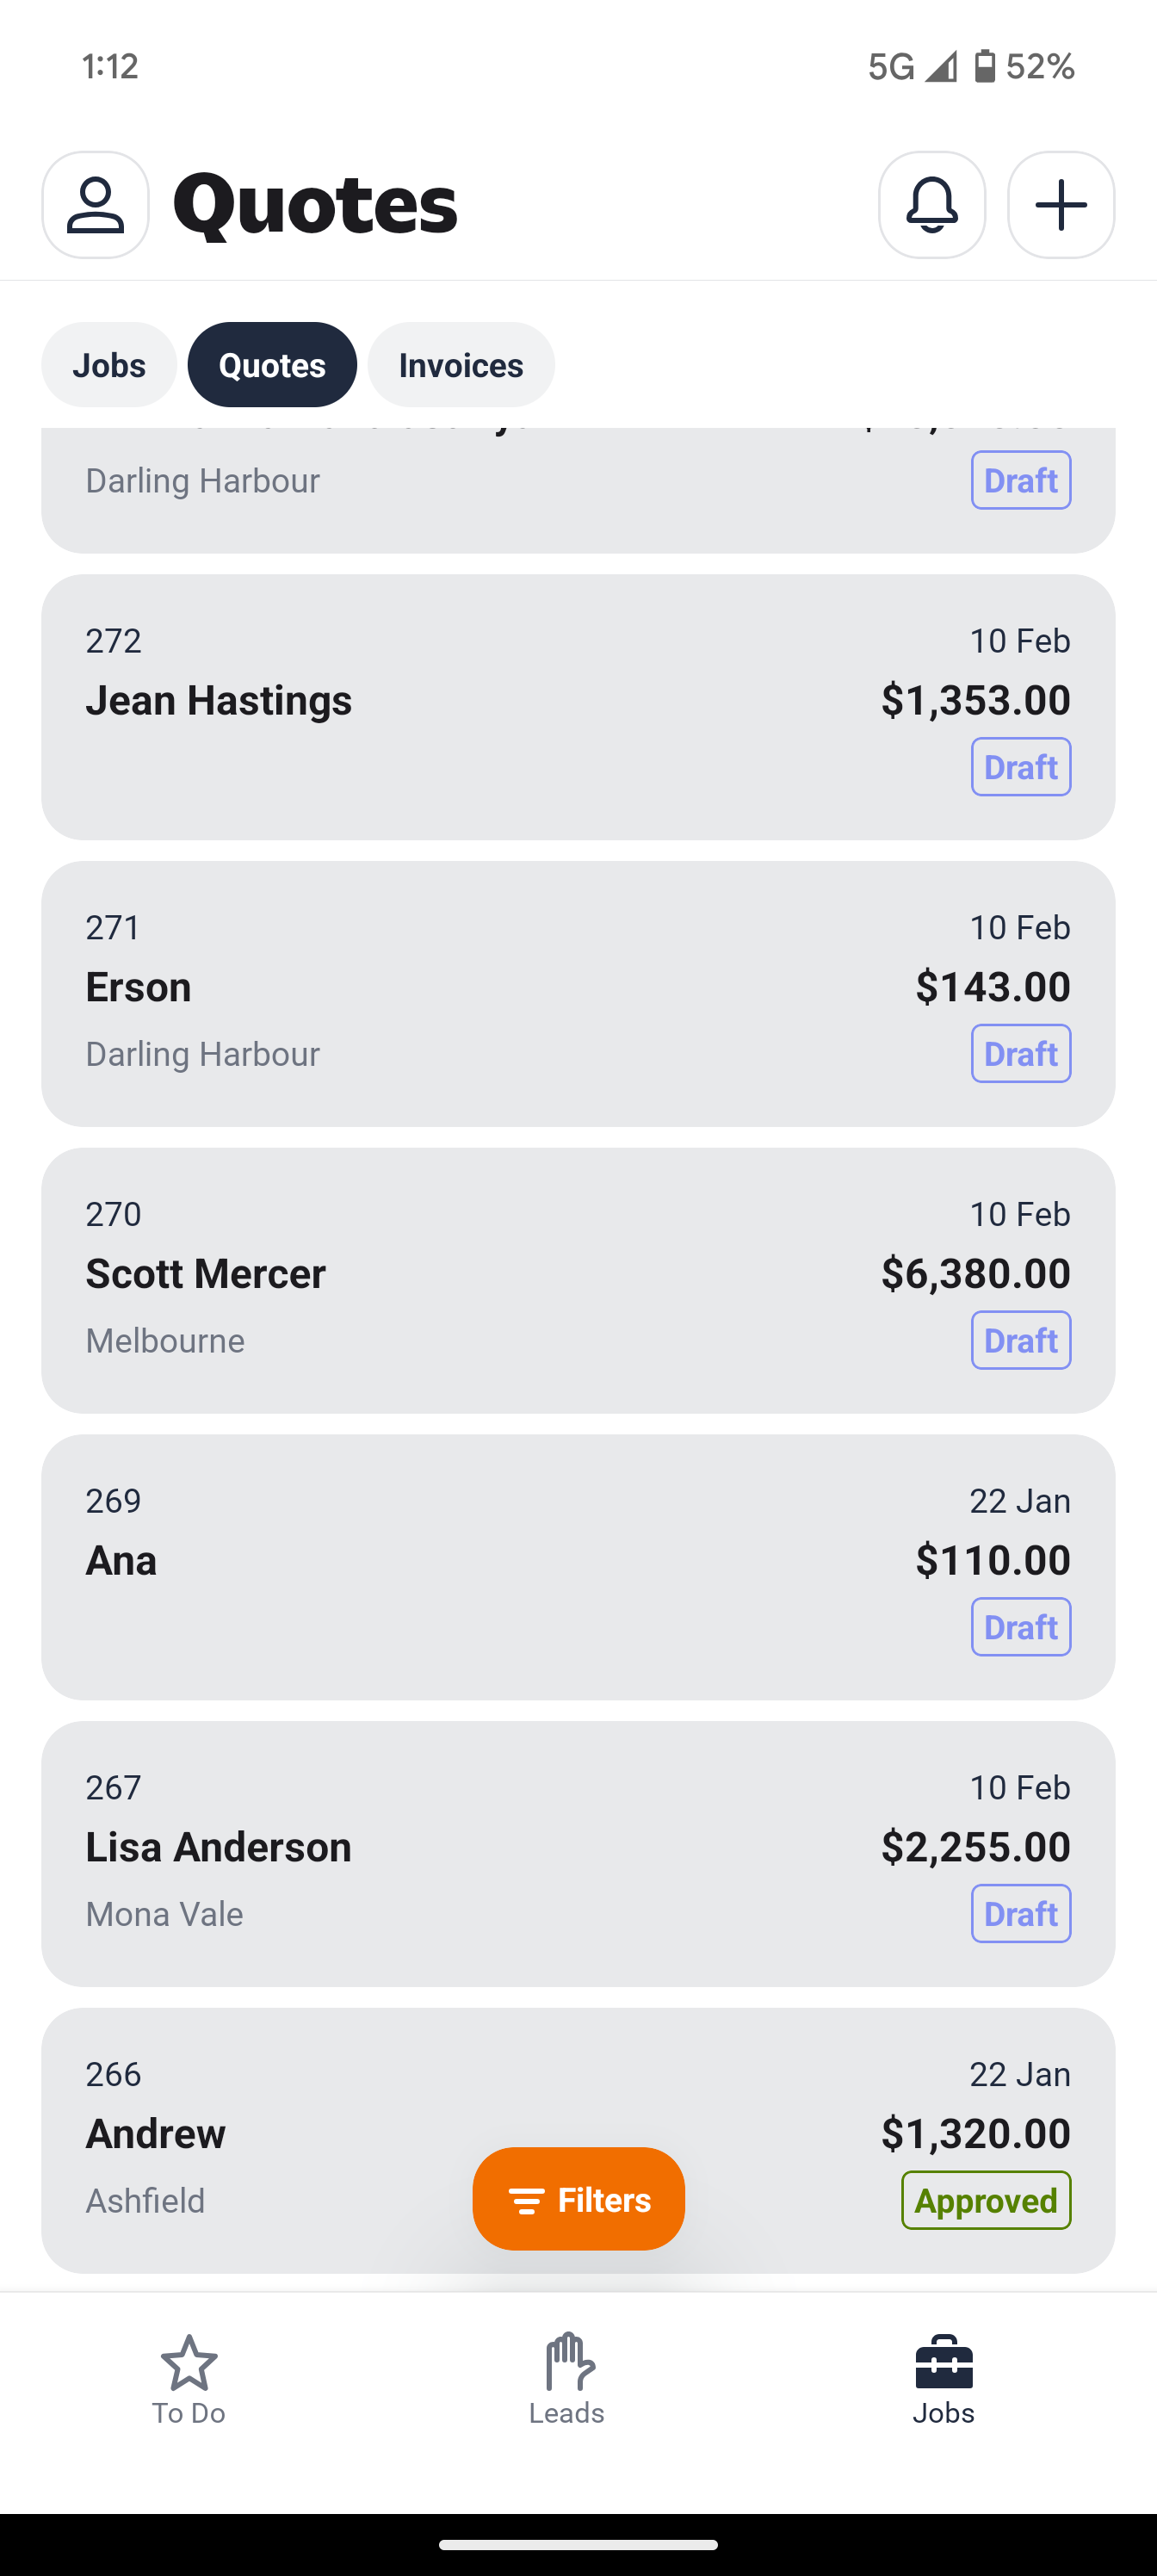Open the To Do star tab

pyautogui.click(x=189, y=2378)
